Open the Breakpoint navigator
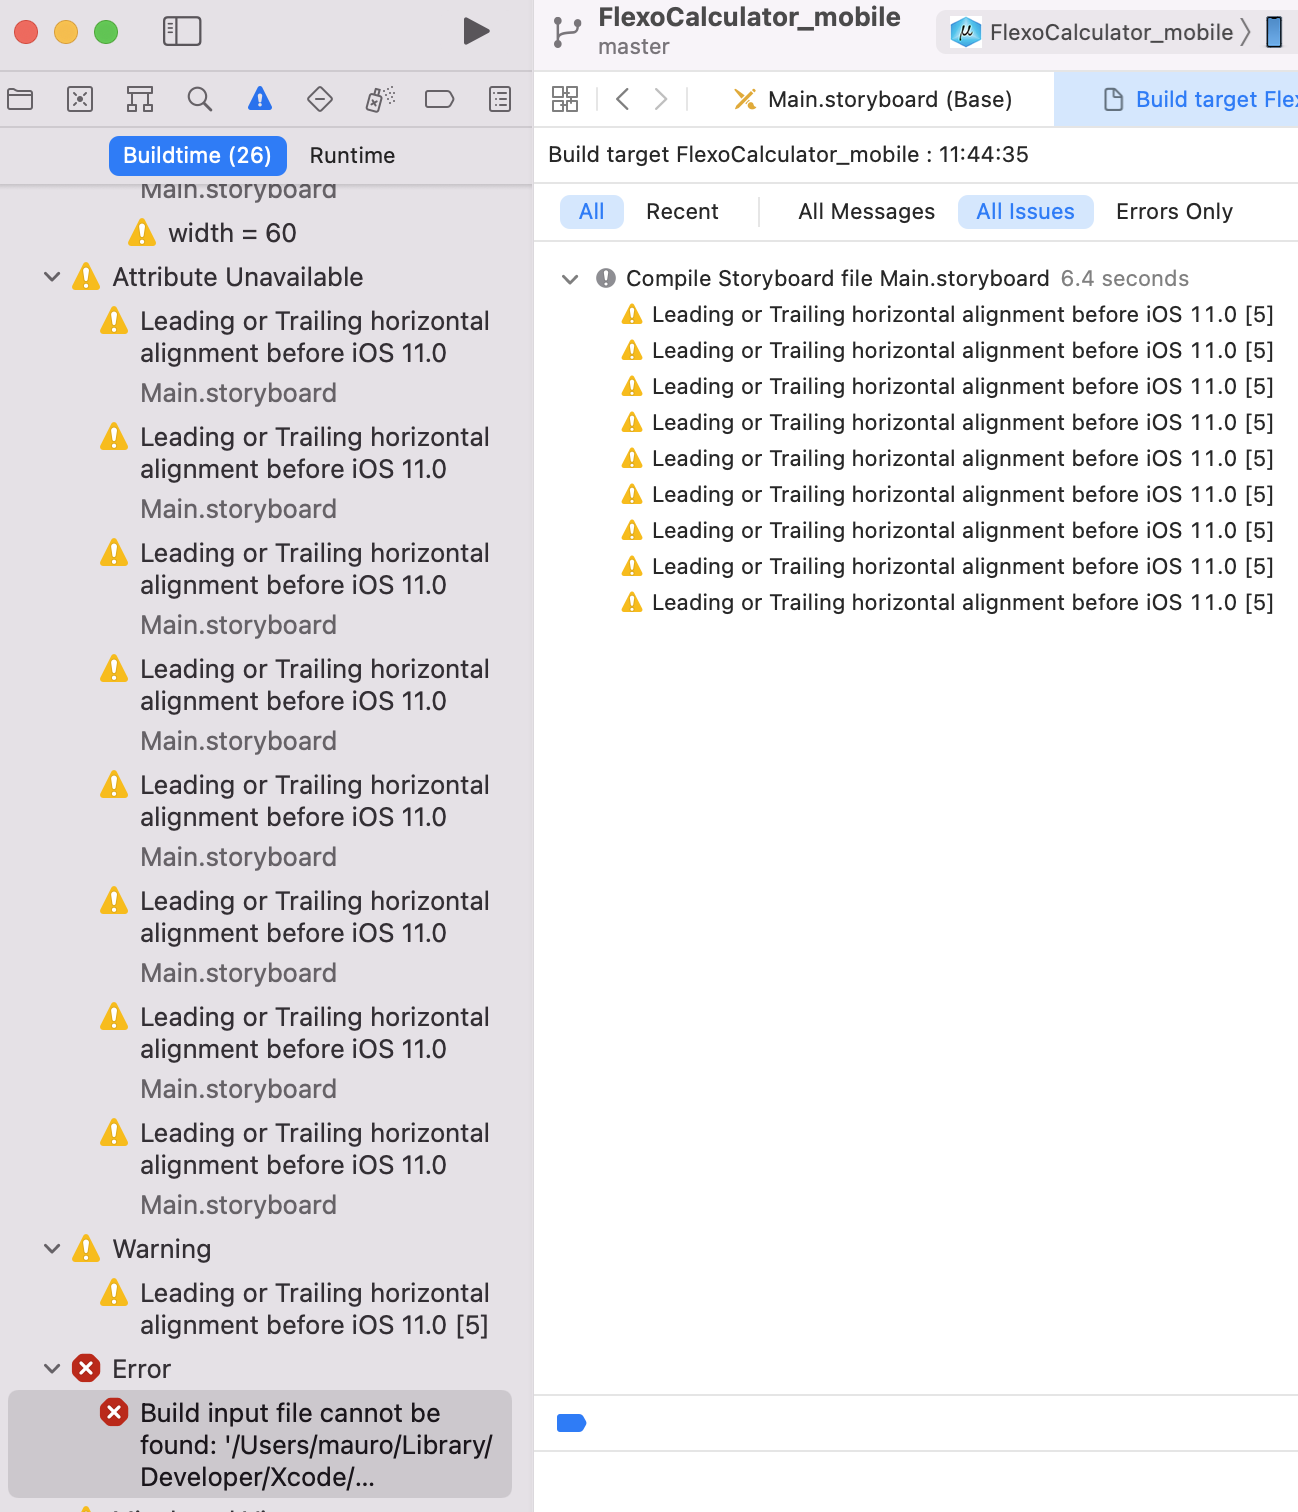This screenshot has height=1512, width=1298. 440,99
